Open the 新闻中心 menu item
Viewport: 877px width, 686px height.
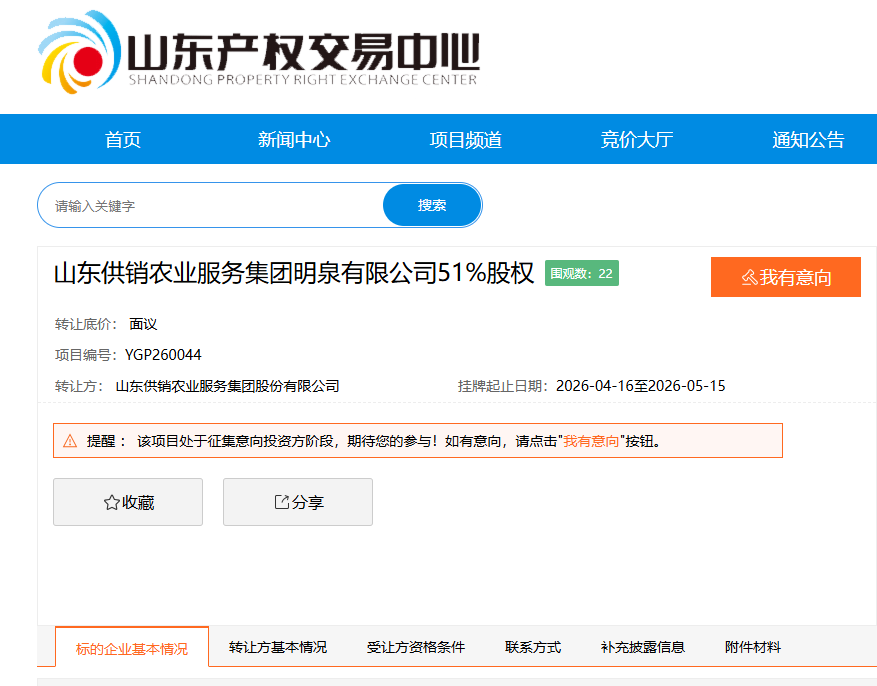(293, 139)
